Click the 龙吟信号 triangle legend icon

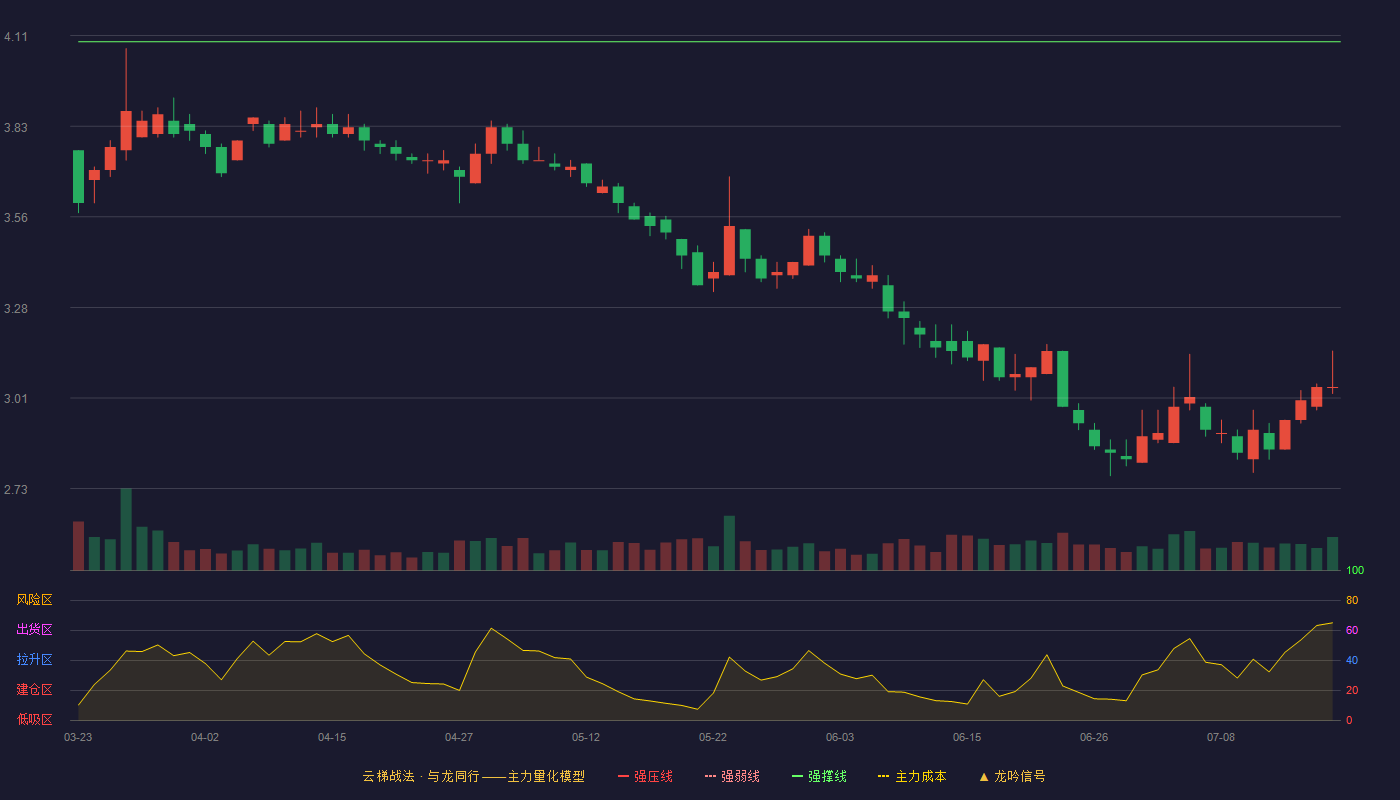983,776
